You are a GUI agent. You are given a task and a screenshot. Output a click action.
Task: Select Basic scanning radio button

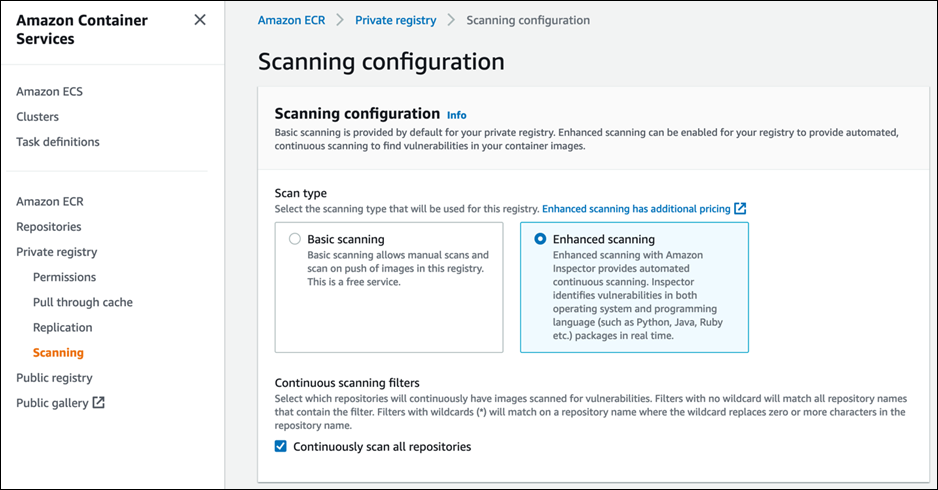pyautogui.click(x=295, y=239)
